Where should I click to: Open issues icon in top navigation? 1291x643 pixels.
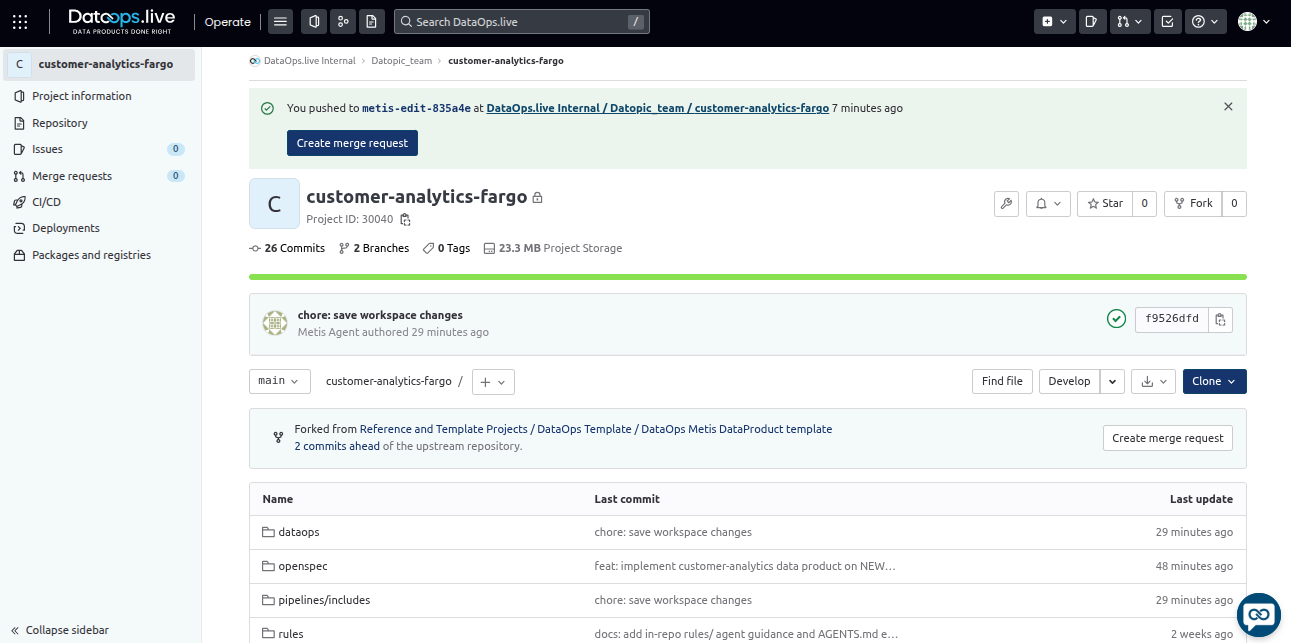click(x=1092, y=21)
